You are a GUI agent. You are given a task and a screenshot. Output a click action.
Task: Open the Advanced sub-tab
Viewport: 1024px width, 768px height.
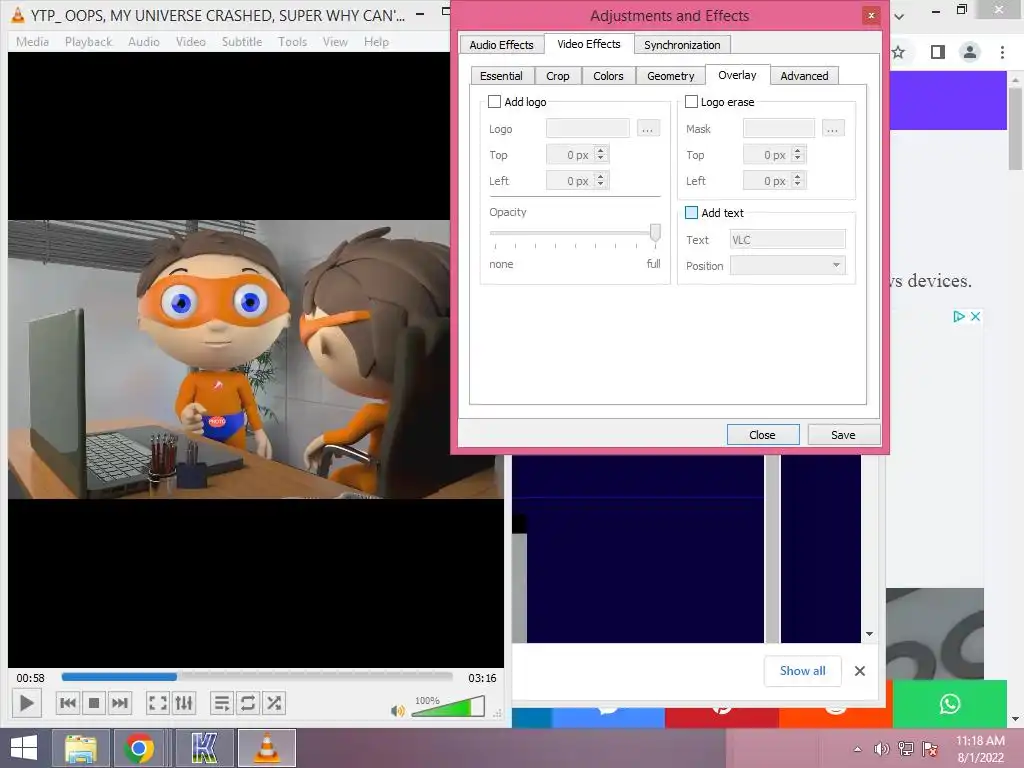coord(804,76)
